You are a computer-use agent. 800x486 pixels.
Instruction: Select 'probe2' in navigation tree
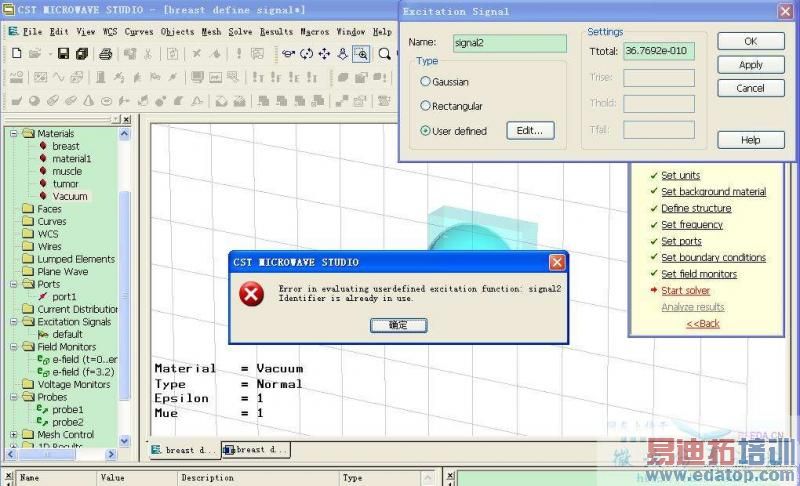coord(67,422)
